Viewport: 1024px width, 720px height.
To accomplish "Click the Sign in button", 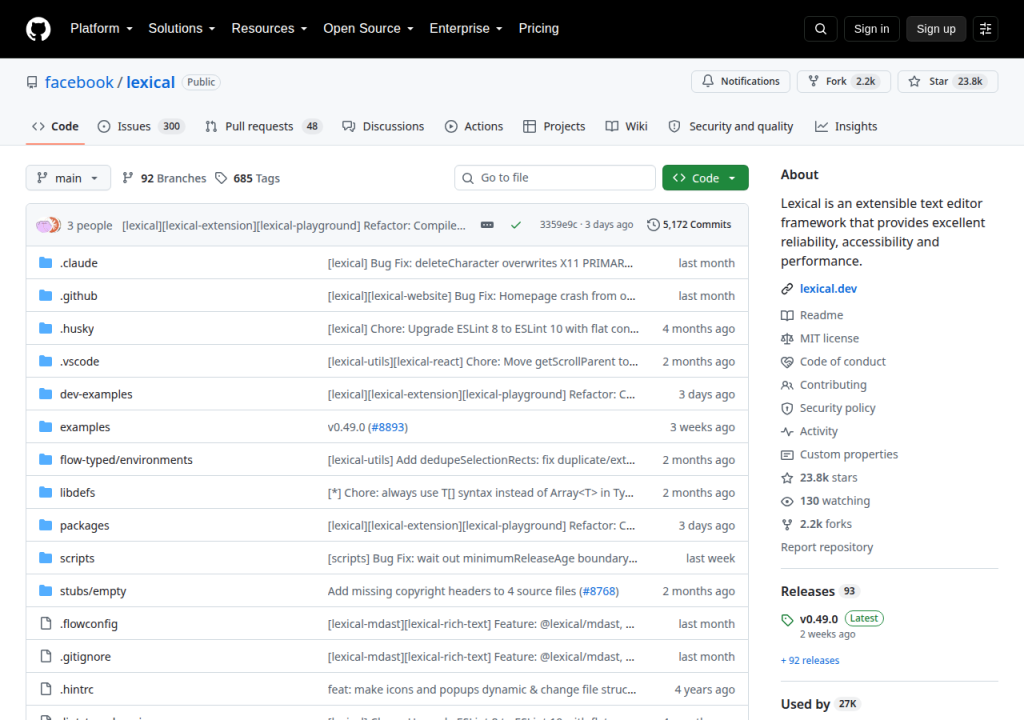I will 871,29.
